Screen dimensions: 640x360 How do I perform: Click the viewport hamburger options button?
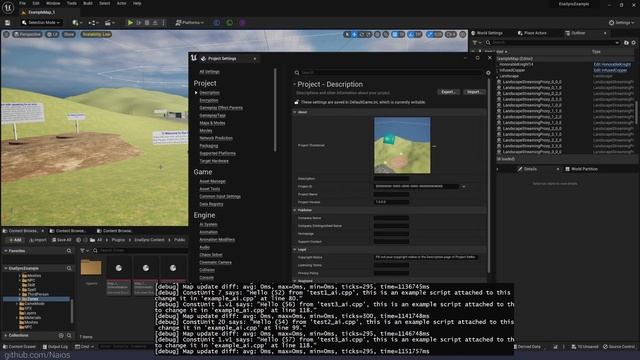pos(6,34)
